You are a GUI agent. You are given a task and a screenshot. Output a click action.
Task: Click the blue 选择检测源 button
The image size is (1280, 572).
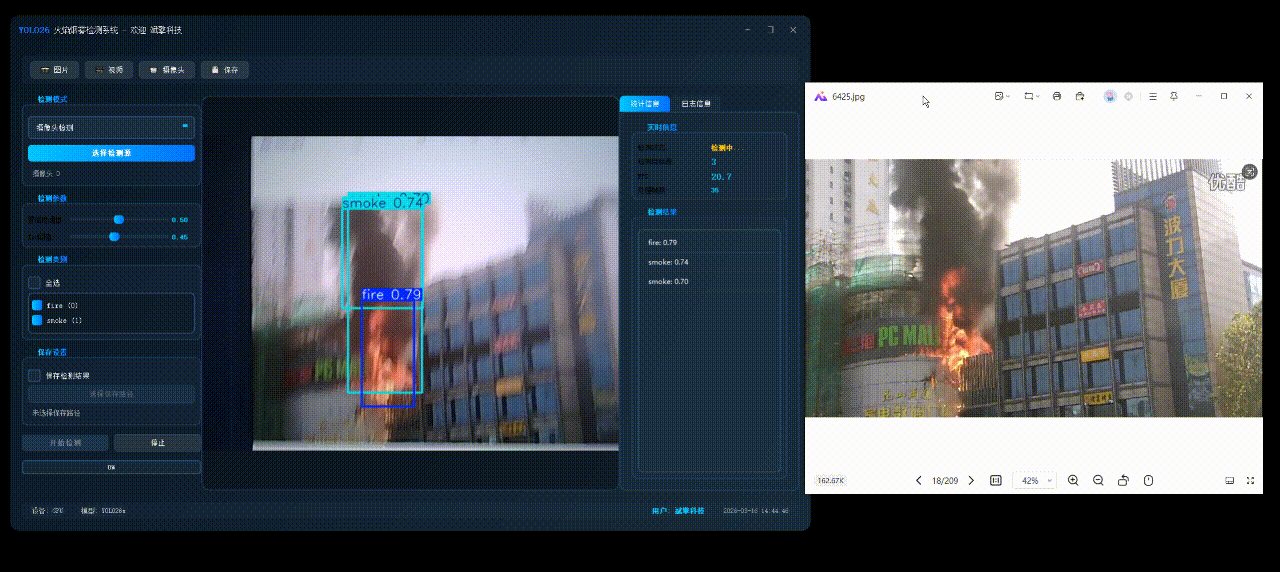pos(111,153)
